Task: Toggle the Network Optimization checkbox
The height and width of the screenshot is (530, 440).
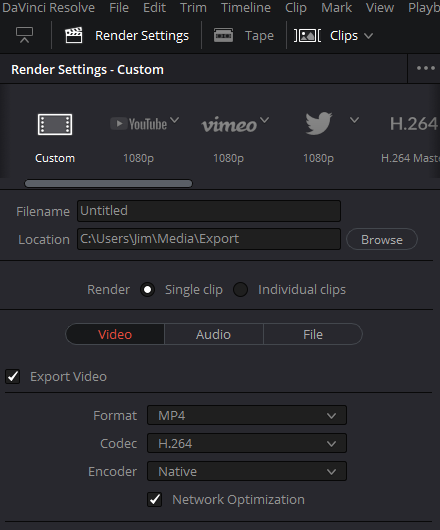Action: point(155,500)
